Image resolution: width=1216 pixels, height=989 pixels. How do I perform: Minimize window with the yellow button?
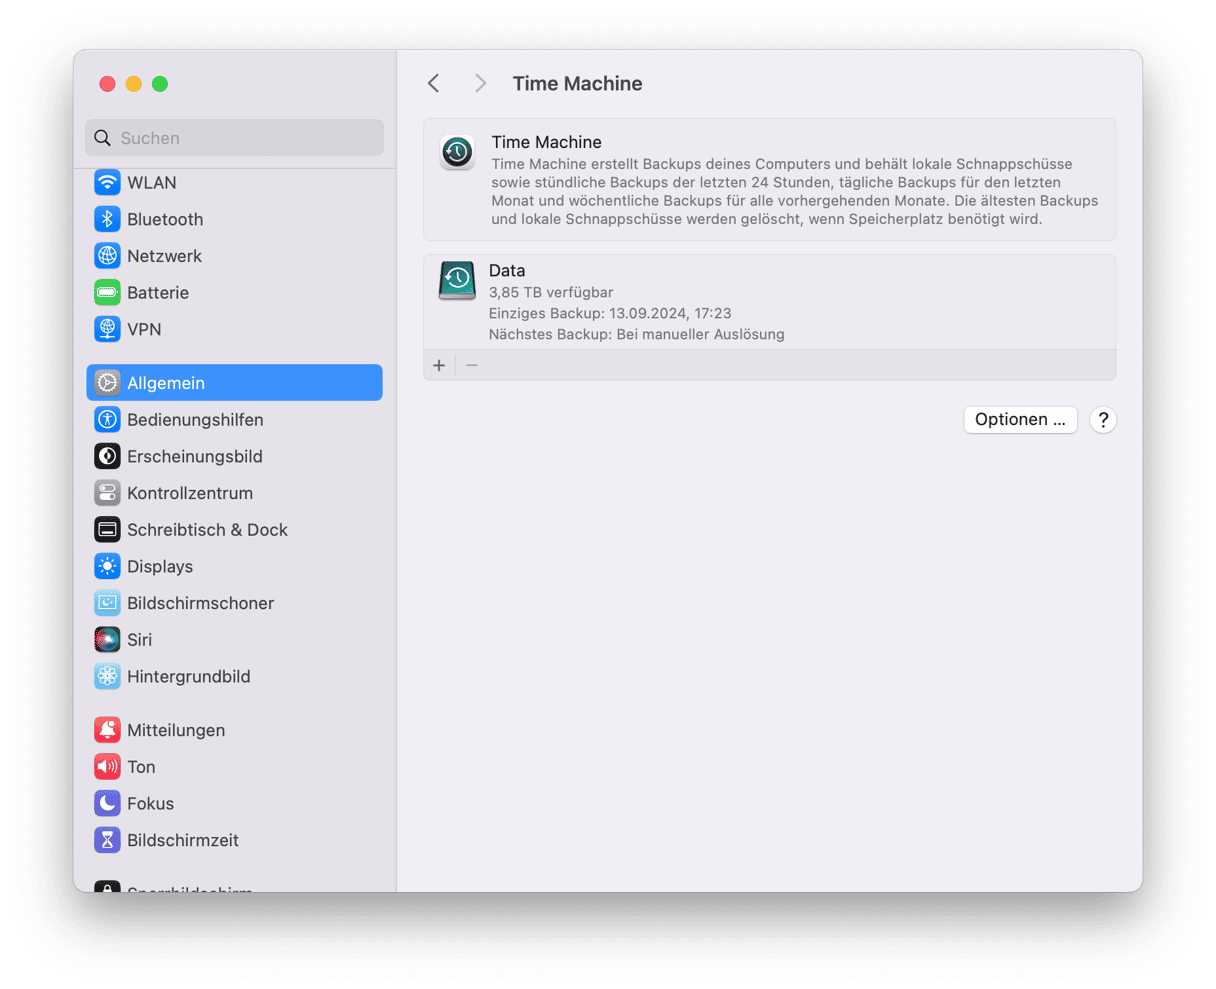pos(133,84)
